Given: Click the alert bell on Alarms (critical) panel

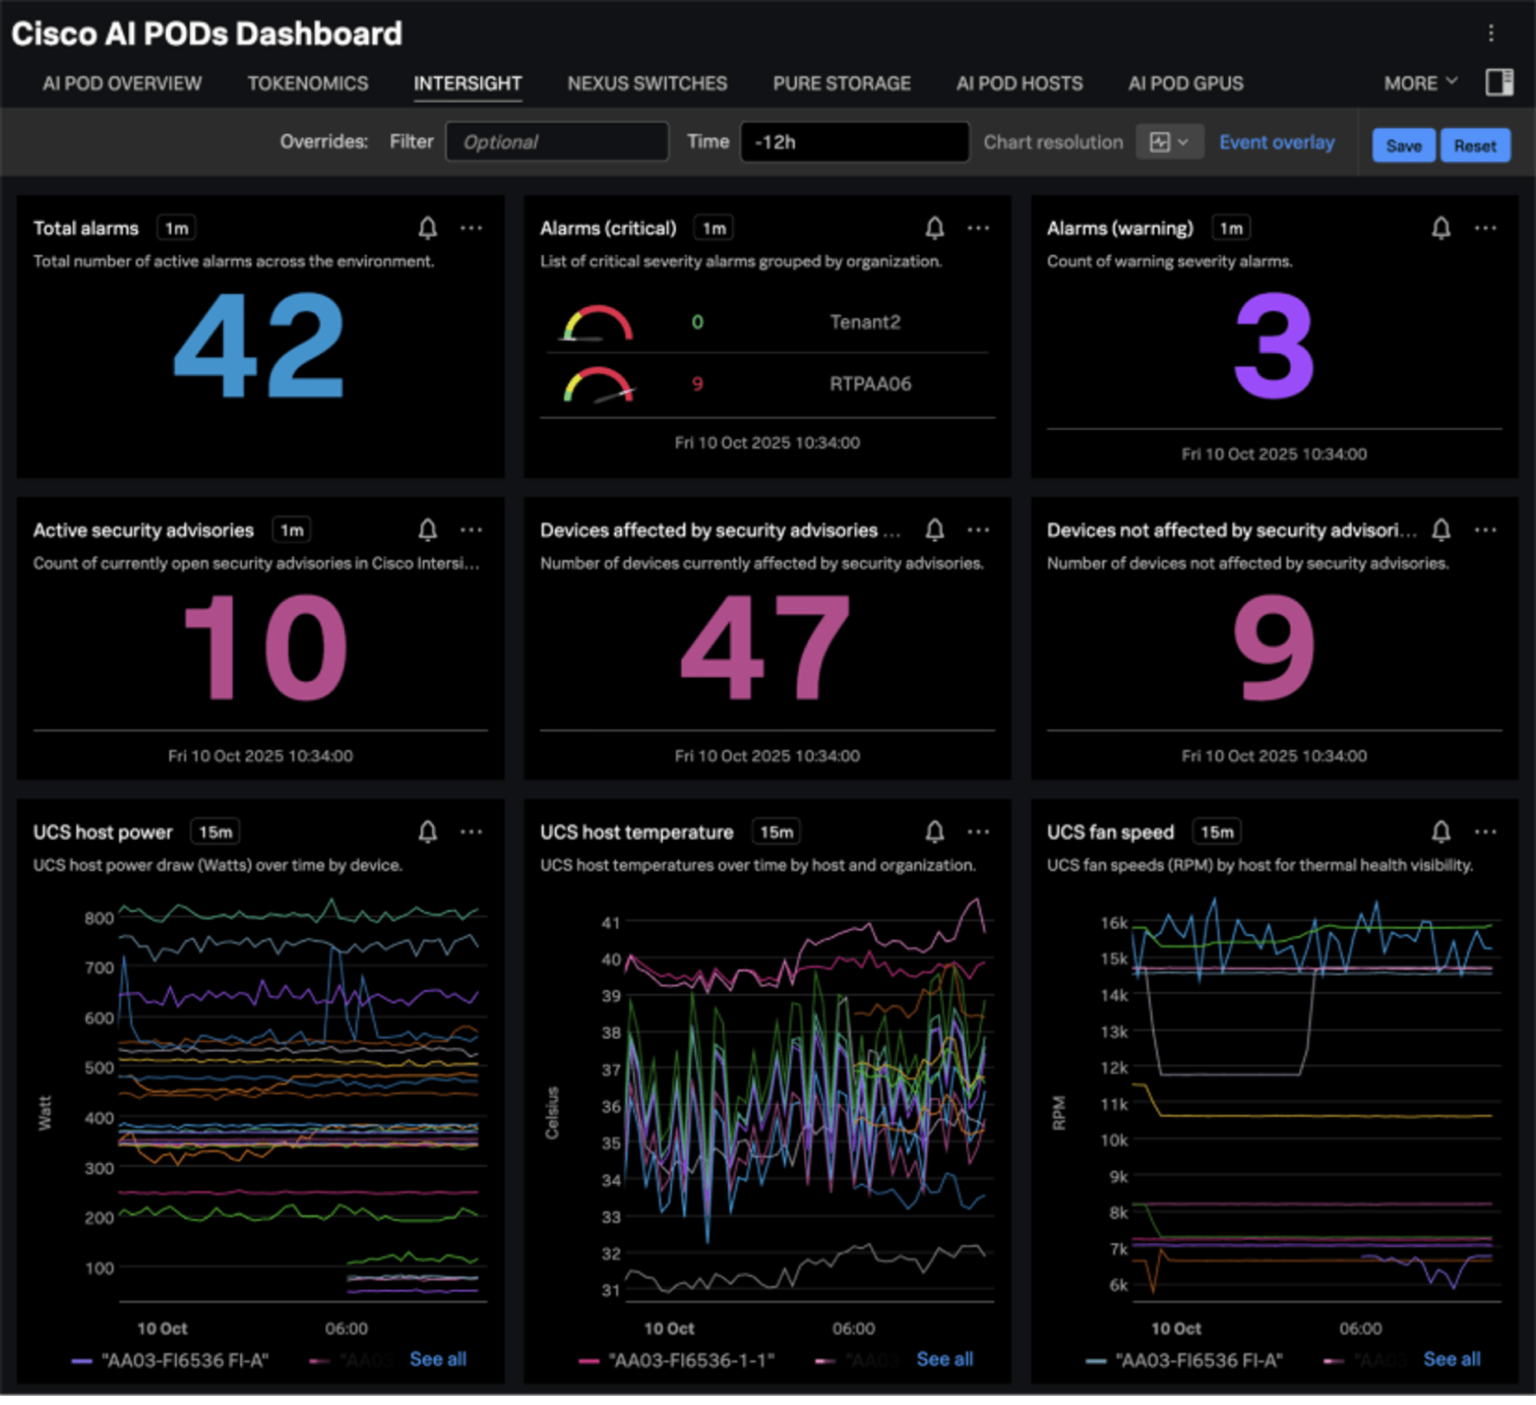Looking at the screenshot, I should (934, 228).
